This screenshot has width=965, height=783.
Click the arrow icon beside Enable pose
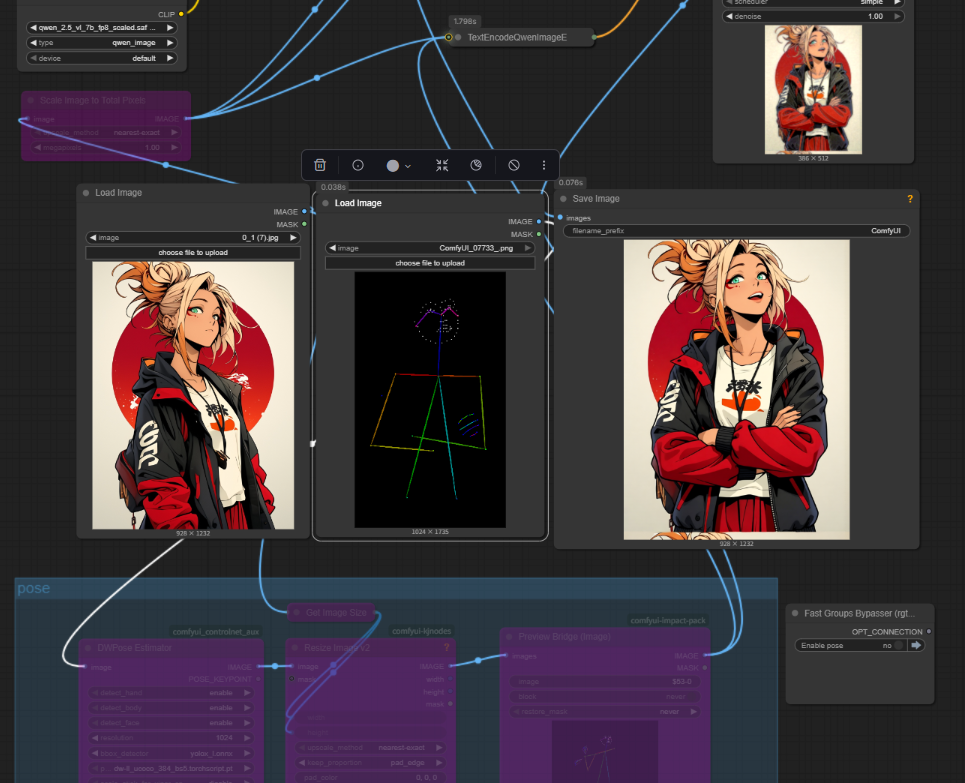pyautogui.click(x=915, y=646)
